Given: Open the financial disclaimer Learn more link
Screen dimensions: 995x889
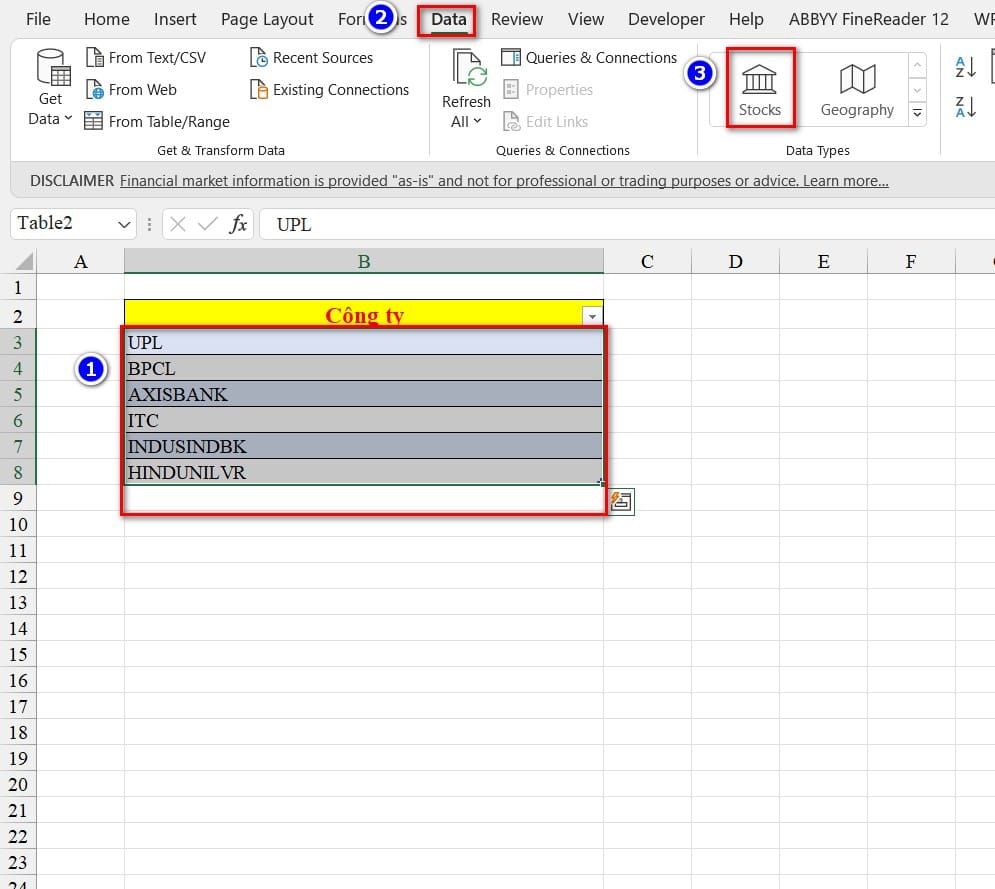Looking at the screenshot, I should (845, 181).
